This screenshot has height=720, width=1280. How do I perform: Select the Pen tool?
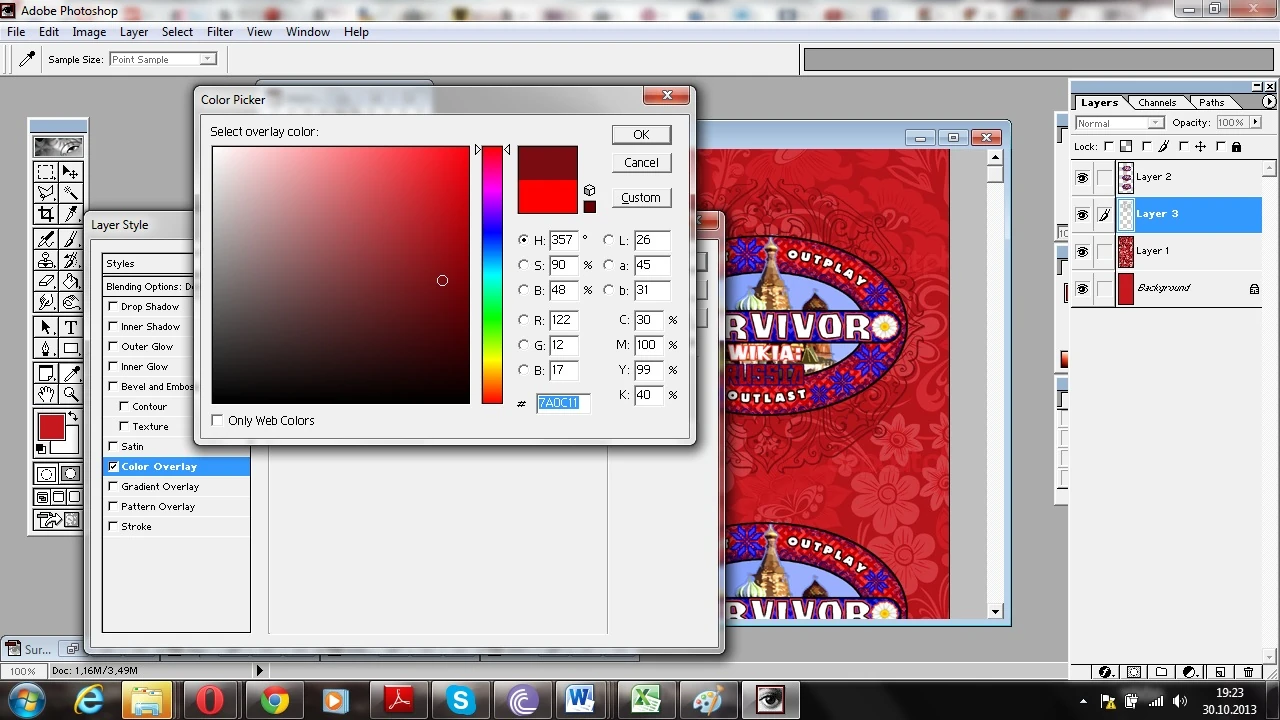click(46, 348)
